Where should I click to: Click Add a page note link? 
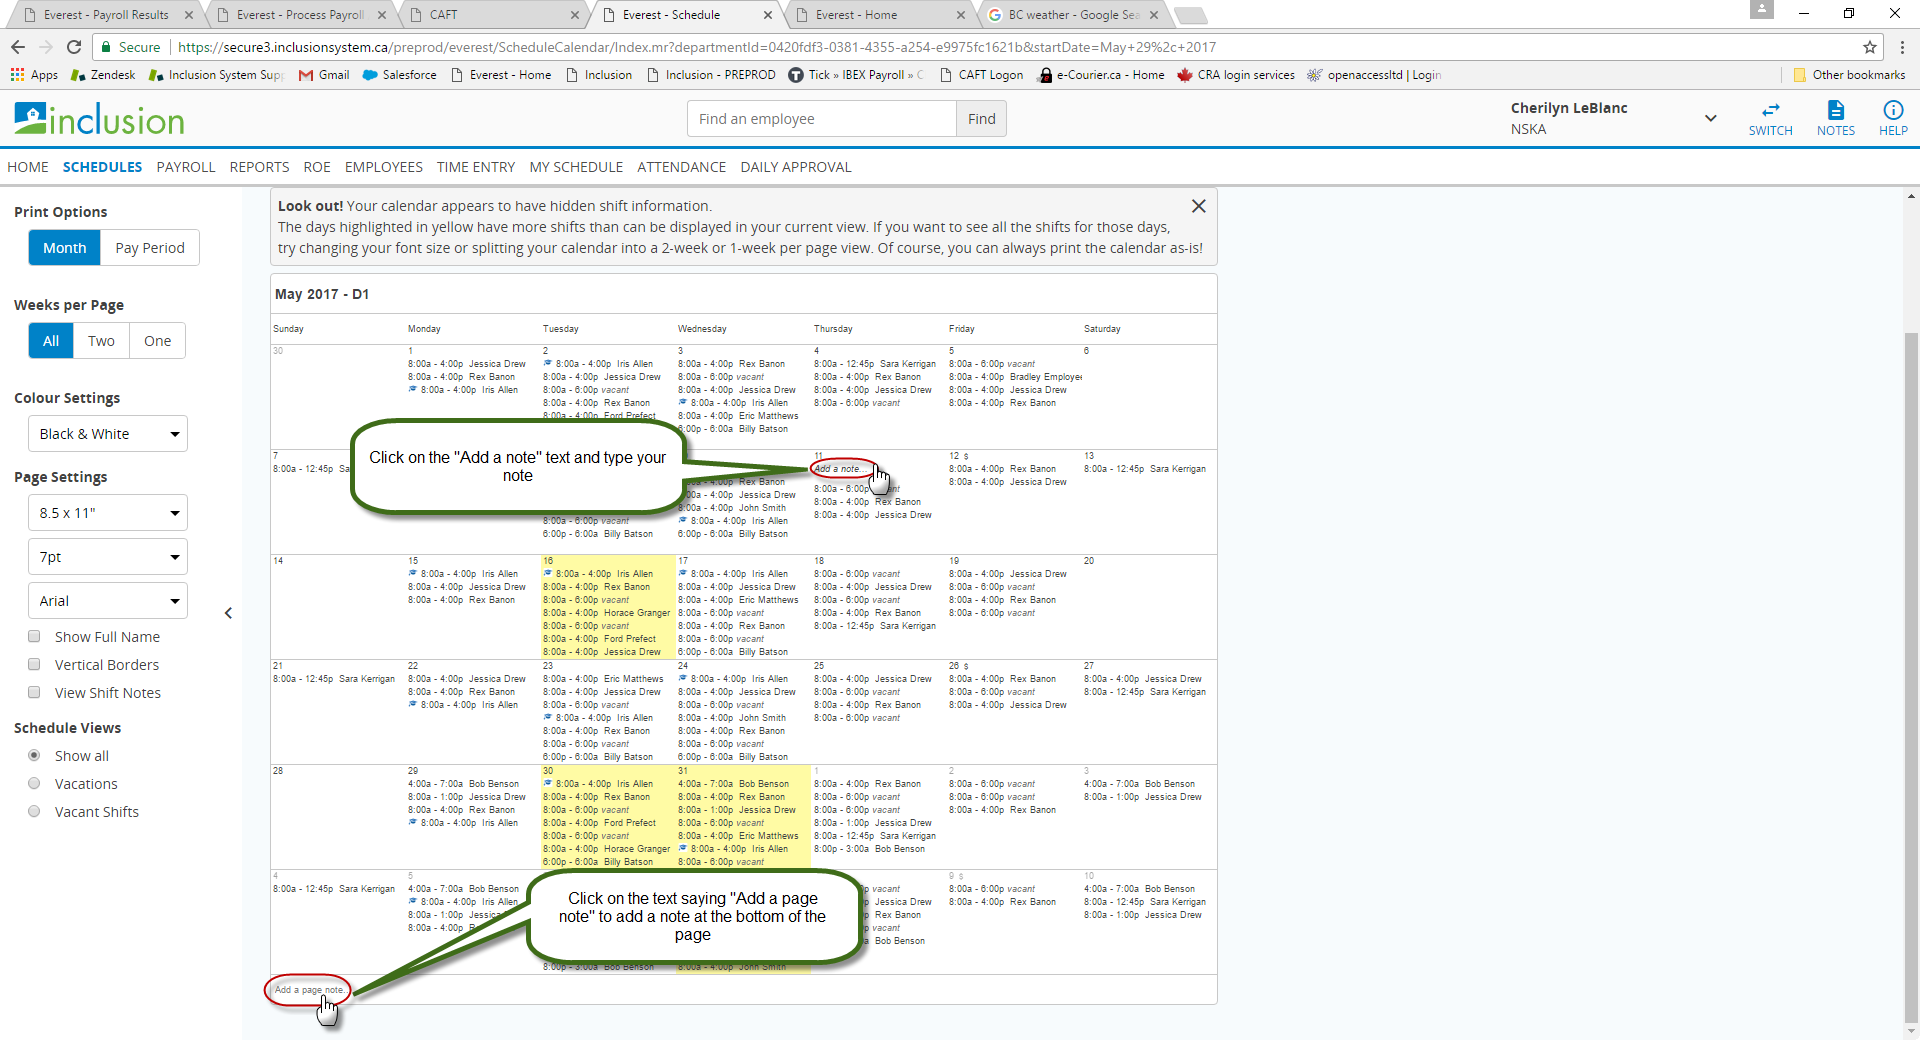pos(309,990)
